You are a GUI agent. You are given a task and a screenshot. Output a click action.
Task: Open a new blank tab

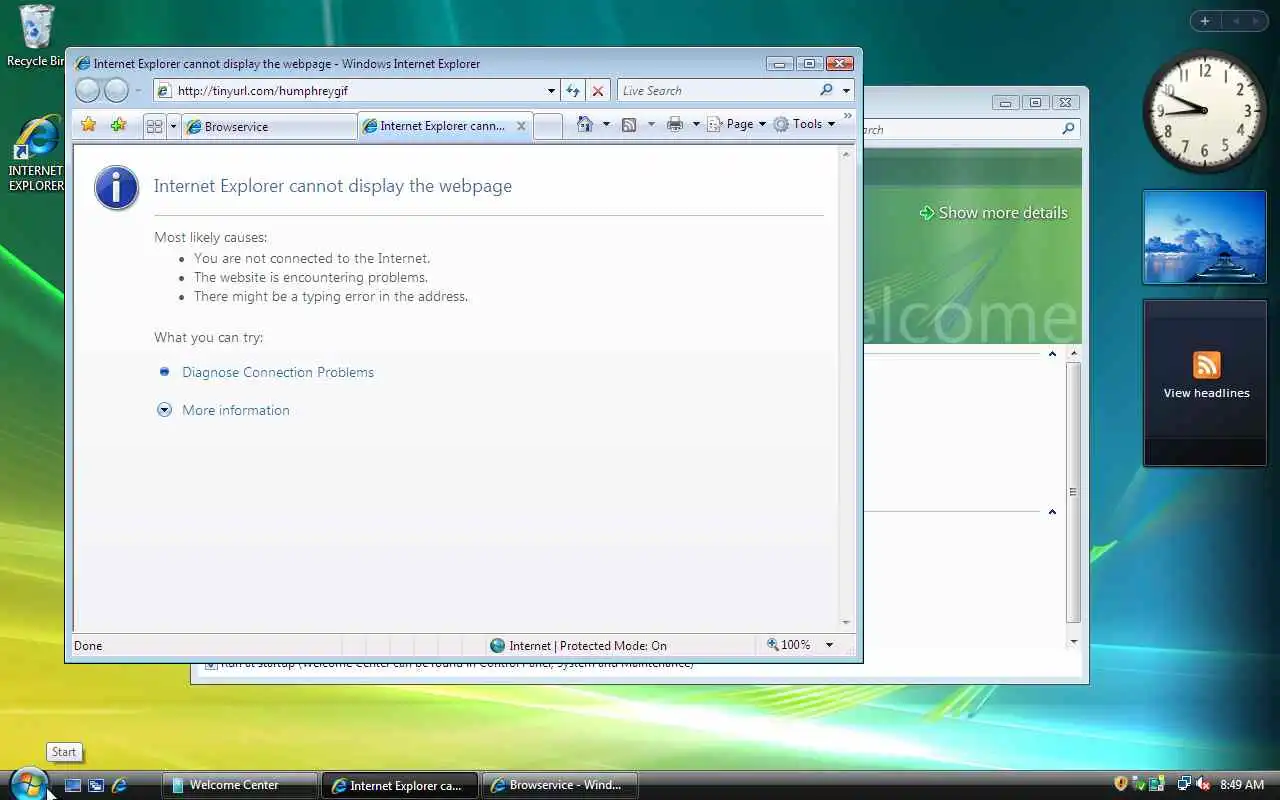(547, 126)
